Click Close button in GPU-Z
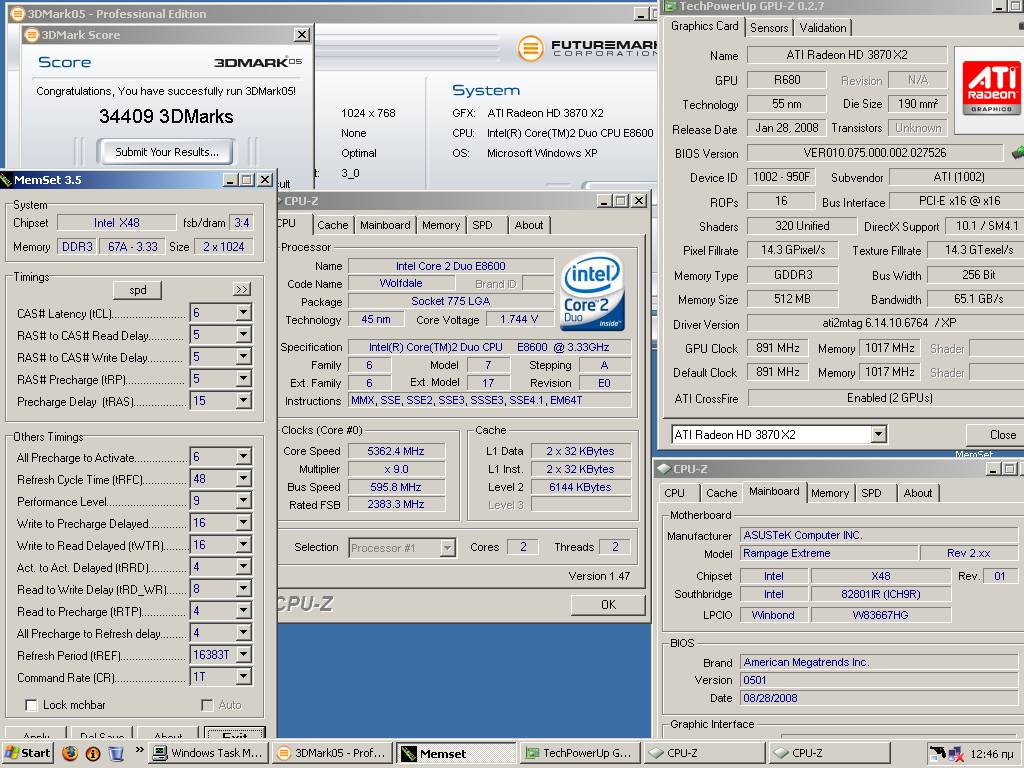Image resolution: width=1024 pixels, height=768 pixels. point(997,435)
